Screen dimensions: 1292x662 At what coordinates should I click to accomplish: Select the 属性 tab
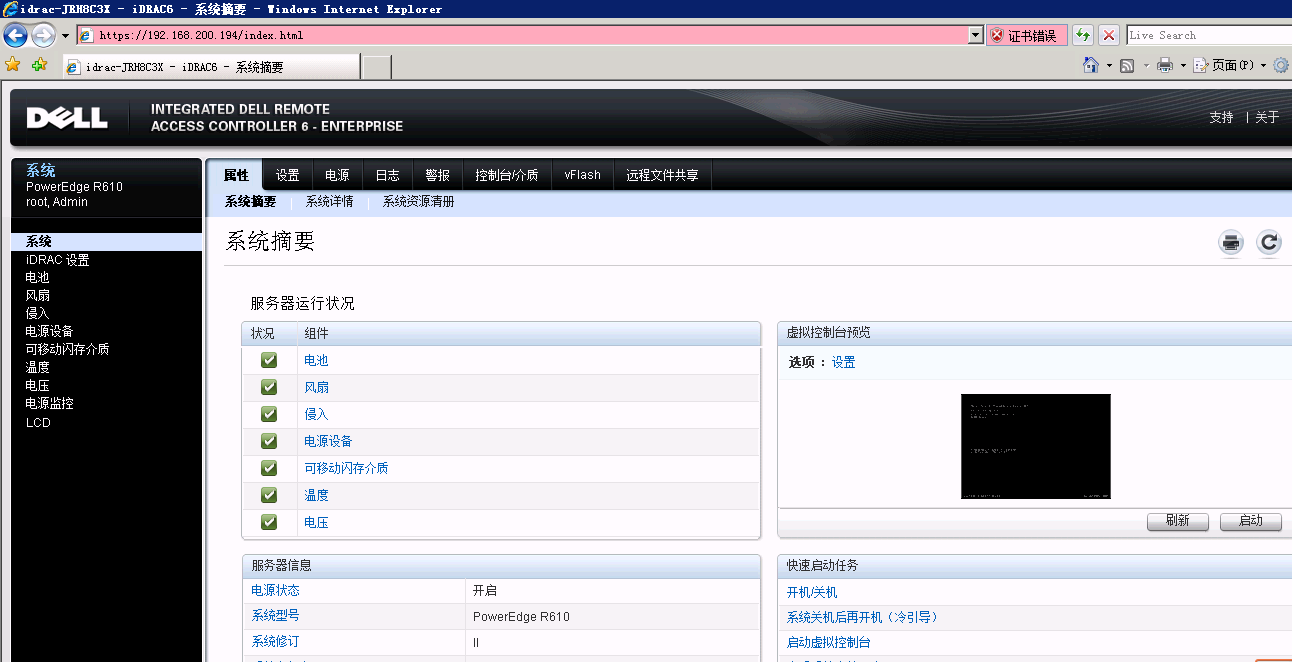pos(237,175)
